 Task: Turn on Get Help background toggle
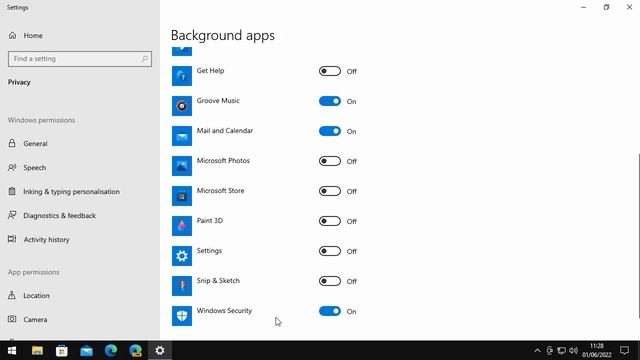click(x=330, y=71)
